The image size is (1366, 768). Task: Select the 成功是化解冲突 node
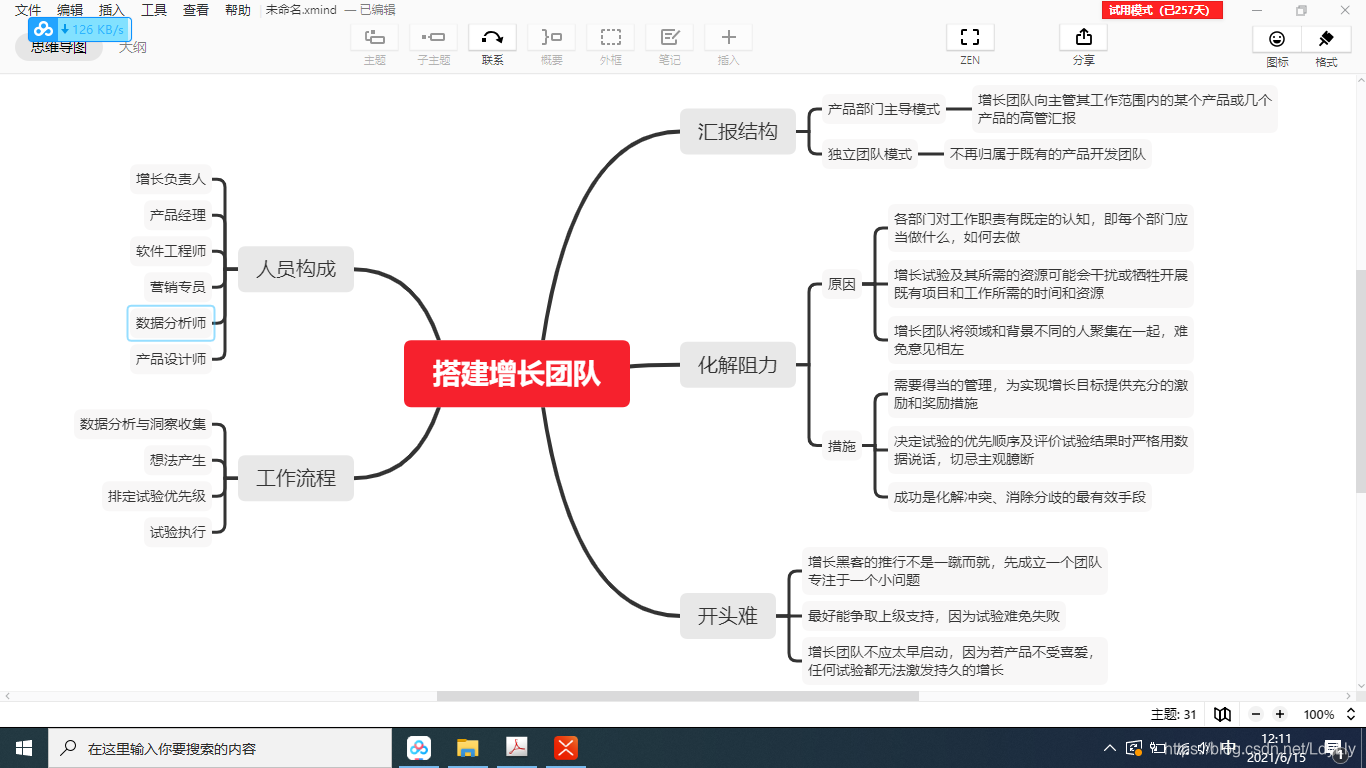point(1020,496)
